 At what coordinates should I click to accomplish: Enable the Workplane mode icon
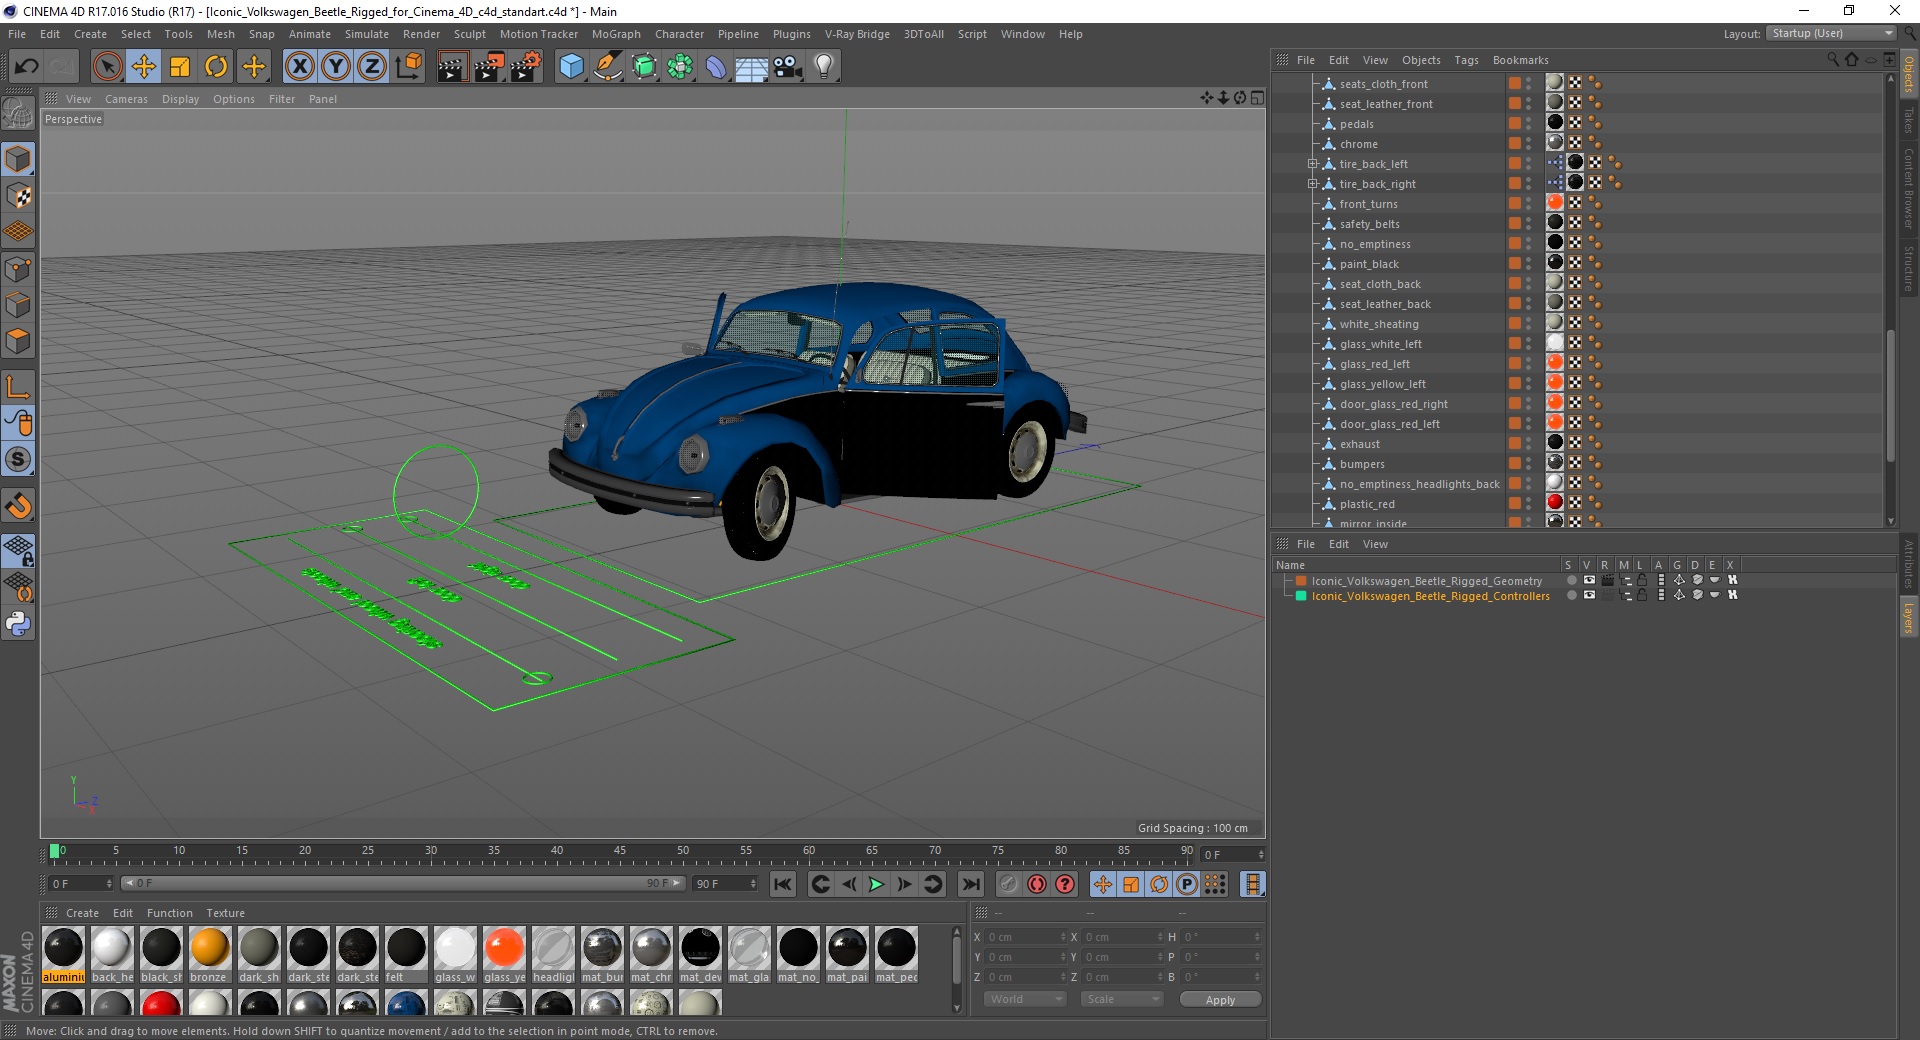point(18,232)
